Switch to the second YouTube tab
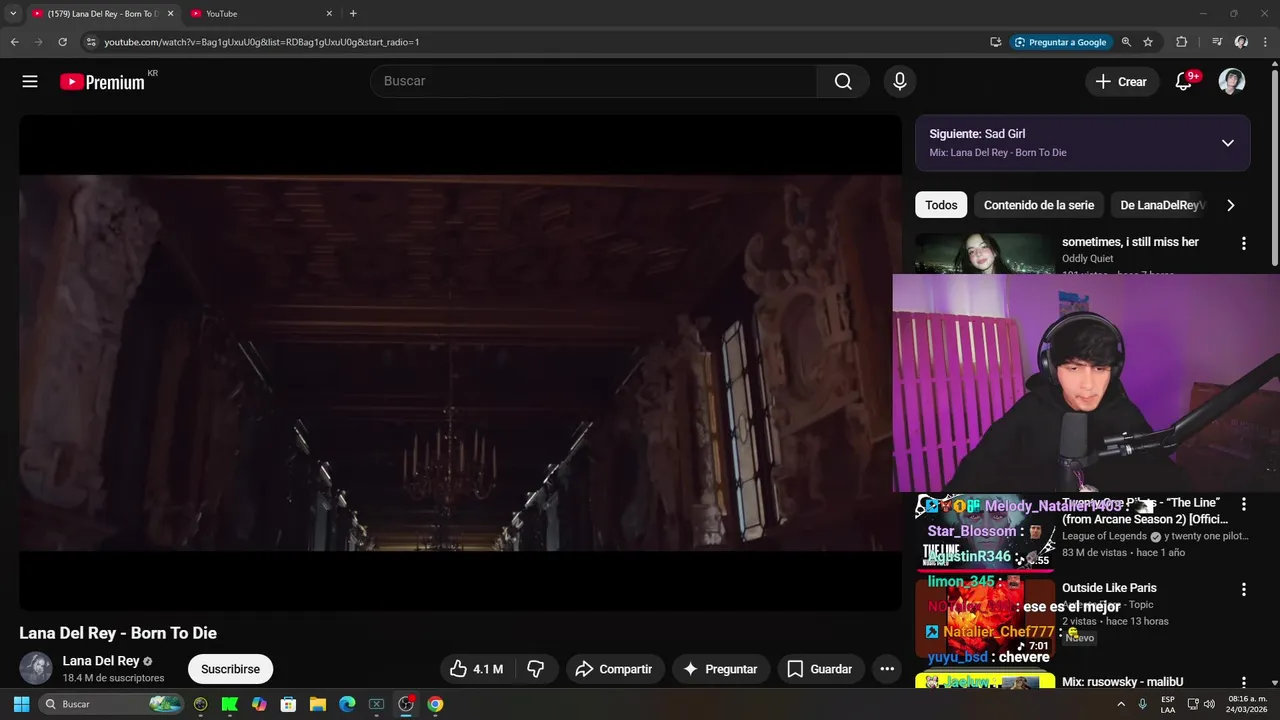 pos(262,14)
